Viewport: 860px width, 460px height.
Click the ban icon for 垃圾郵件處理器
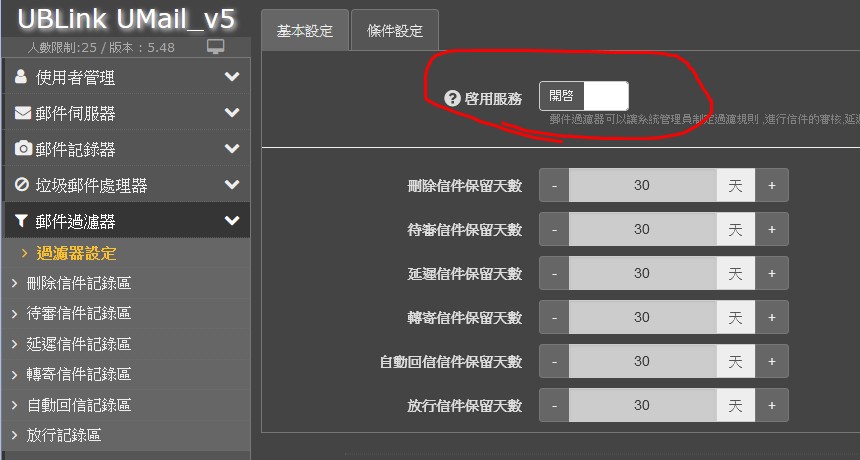[x=22, y=184]
